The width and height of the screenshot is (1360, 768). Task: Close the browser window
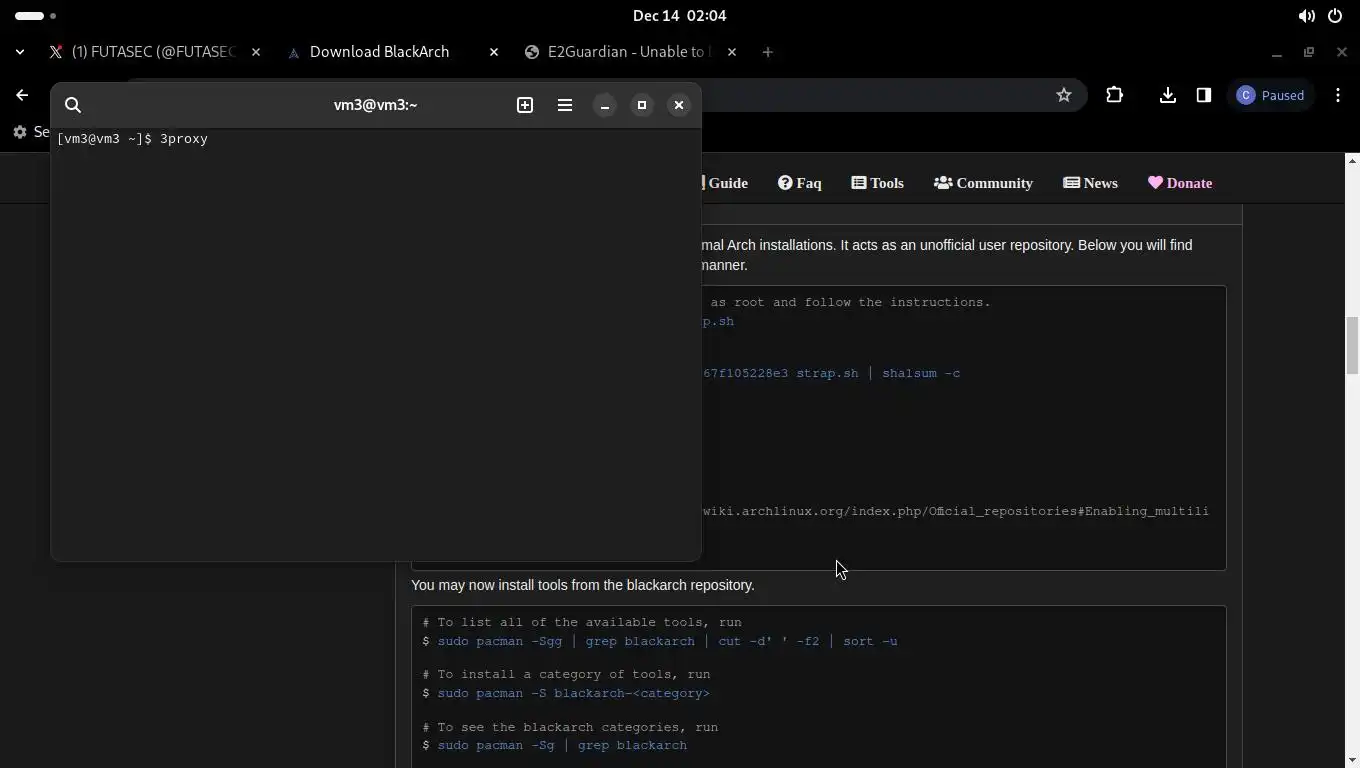point(1342,52)
